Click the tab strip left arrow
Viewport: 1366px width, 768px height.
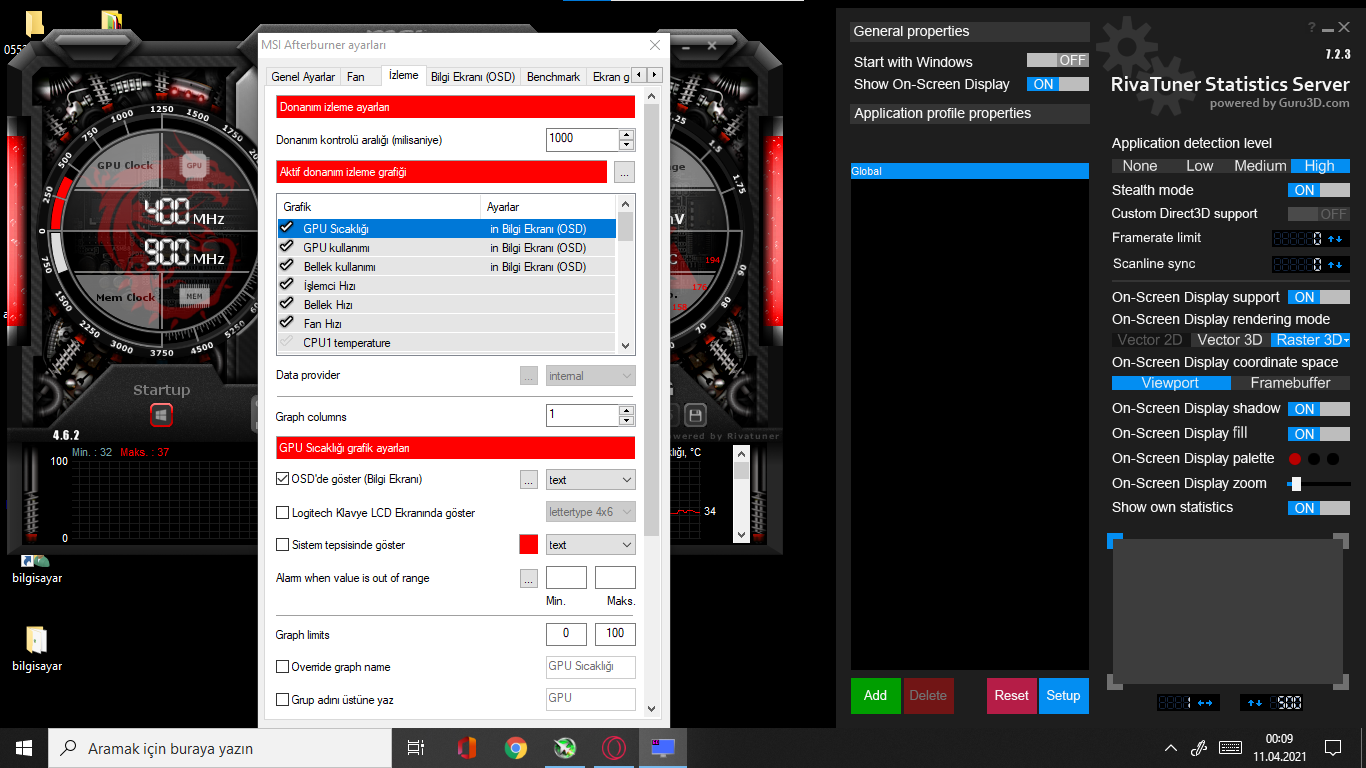639,75
